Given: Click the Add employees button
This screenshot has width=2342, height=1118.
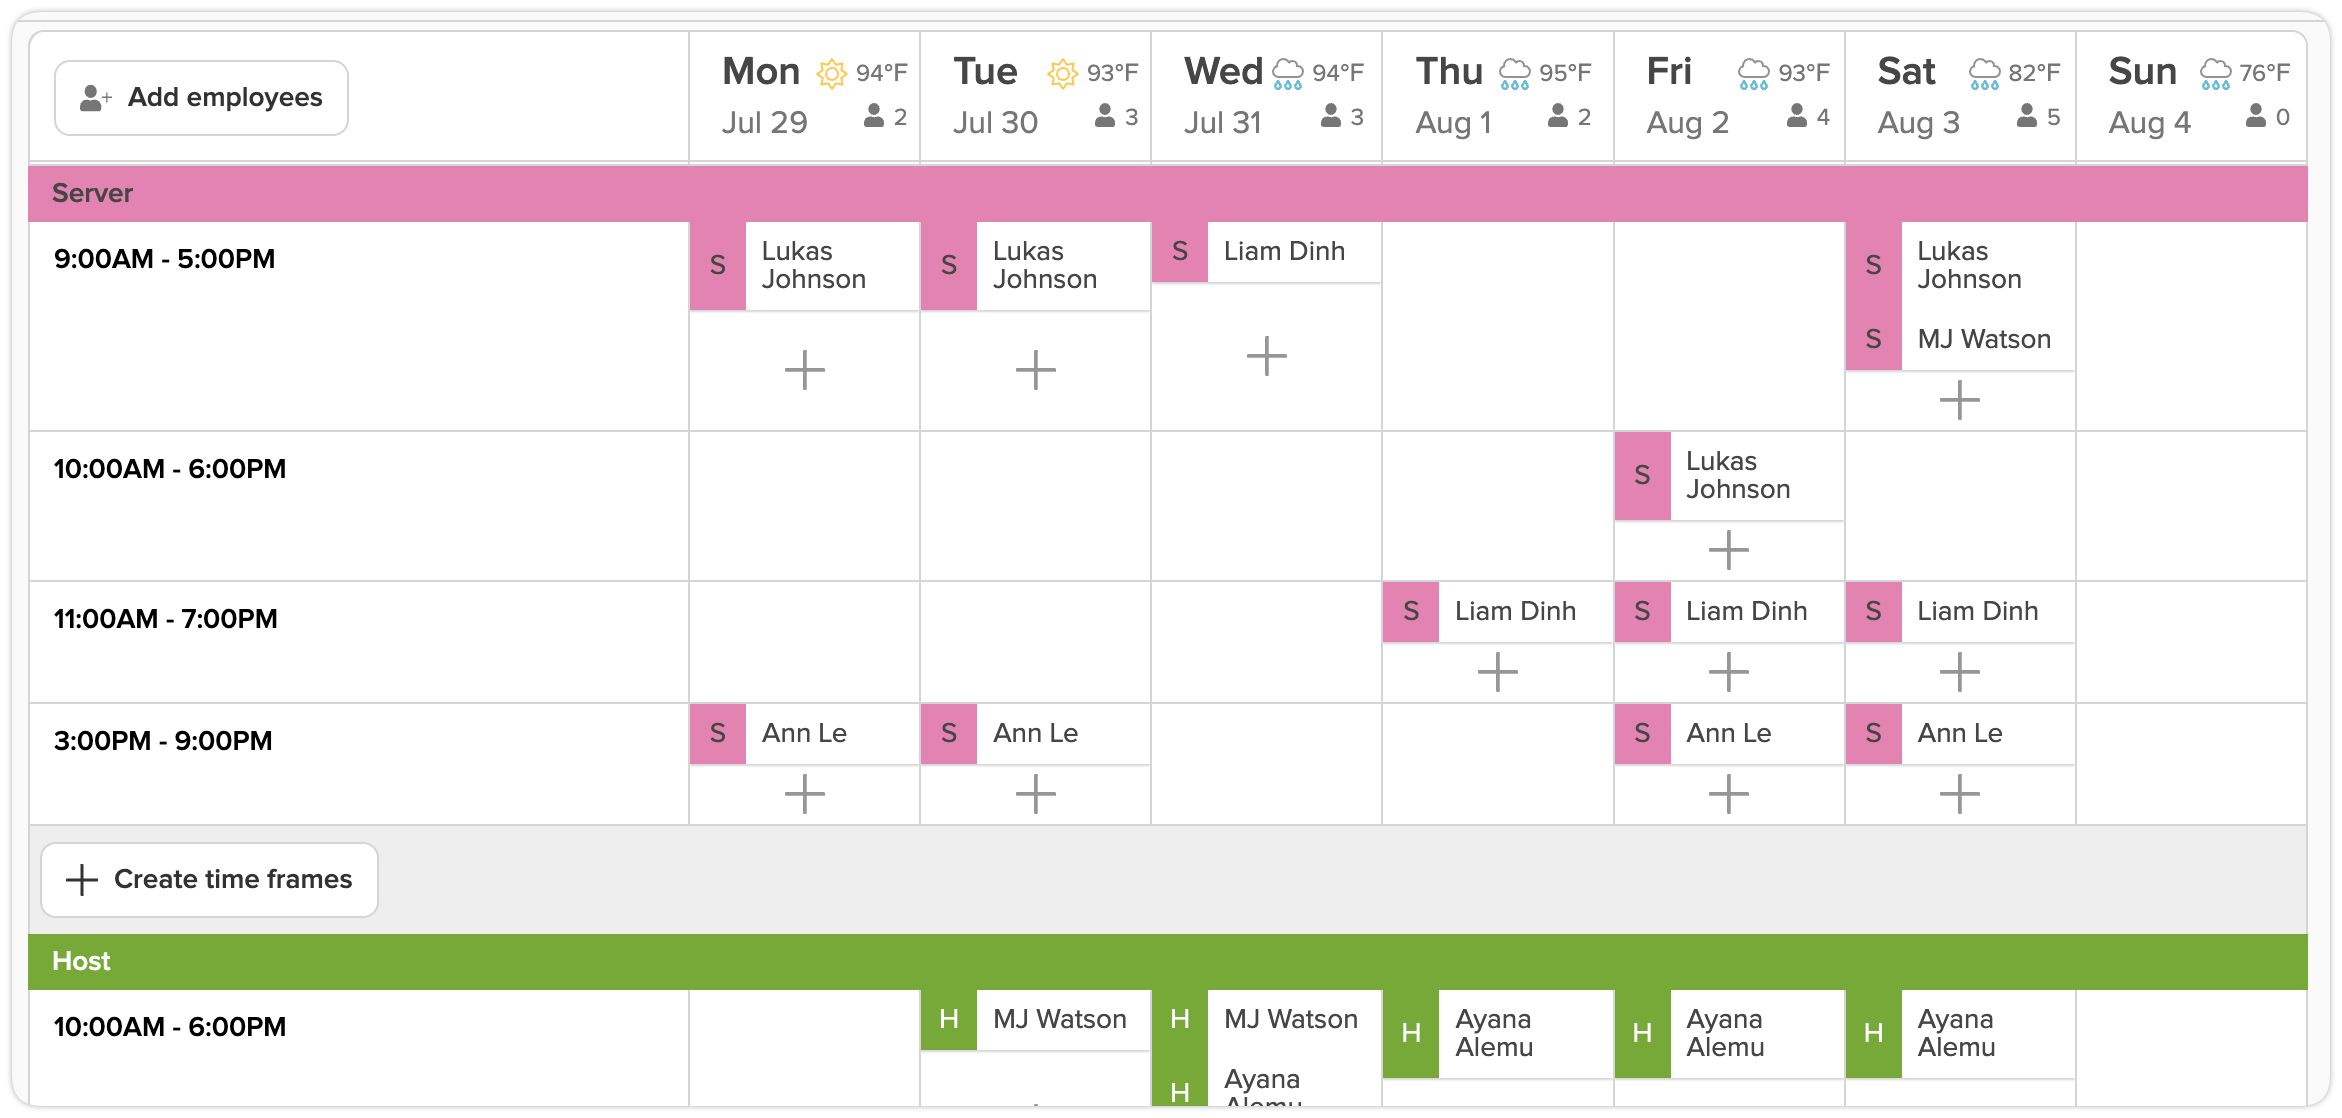Looking at the screenshot, I should point(201,98).
